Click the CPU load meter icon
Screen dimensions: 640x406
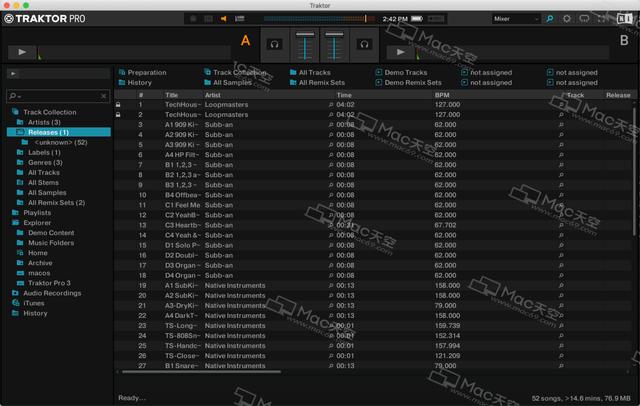click(x=240, y=19)
